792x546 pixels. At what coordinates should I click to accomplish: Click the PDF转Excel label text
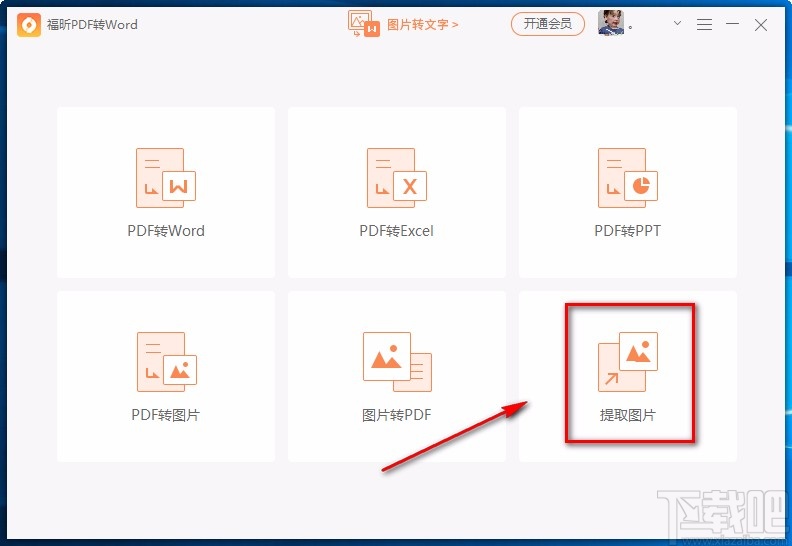[x=397, y=231]
